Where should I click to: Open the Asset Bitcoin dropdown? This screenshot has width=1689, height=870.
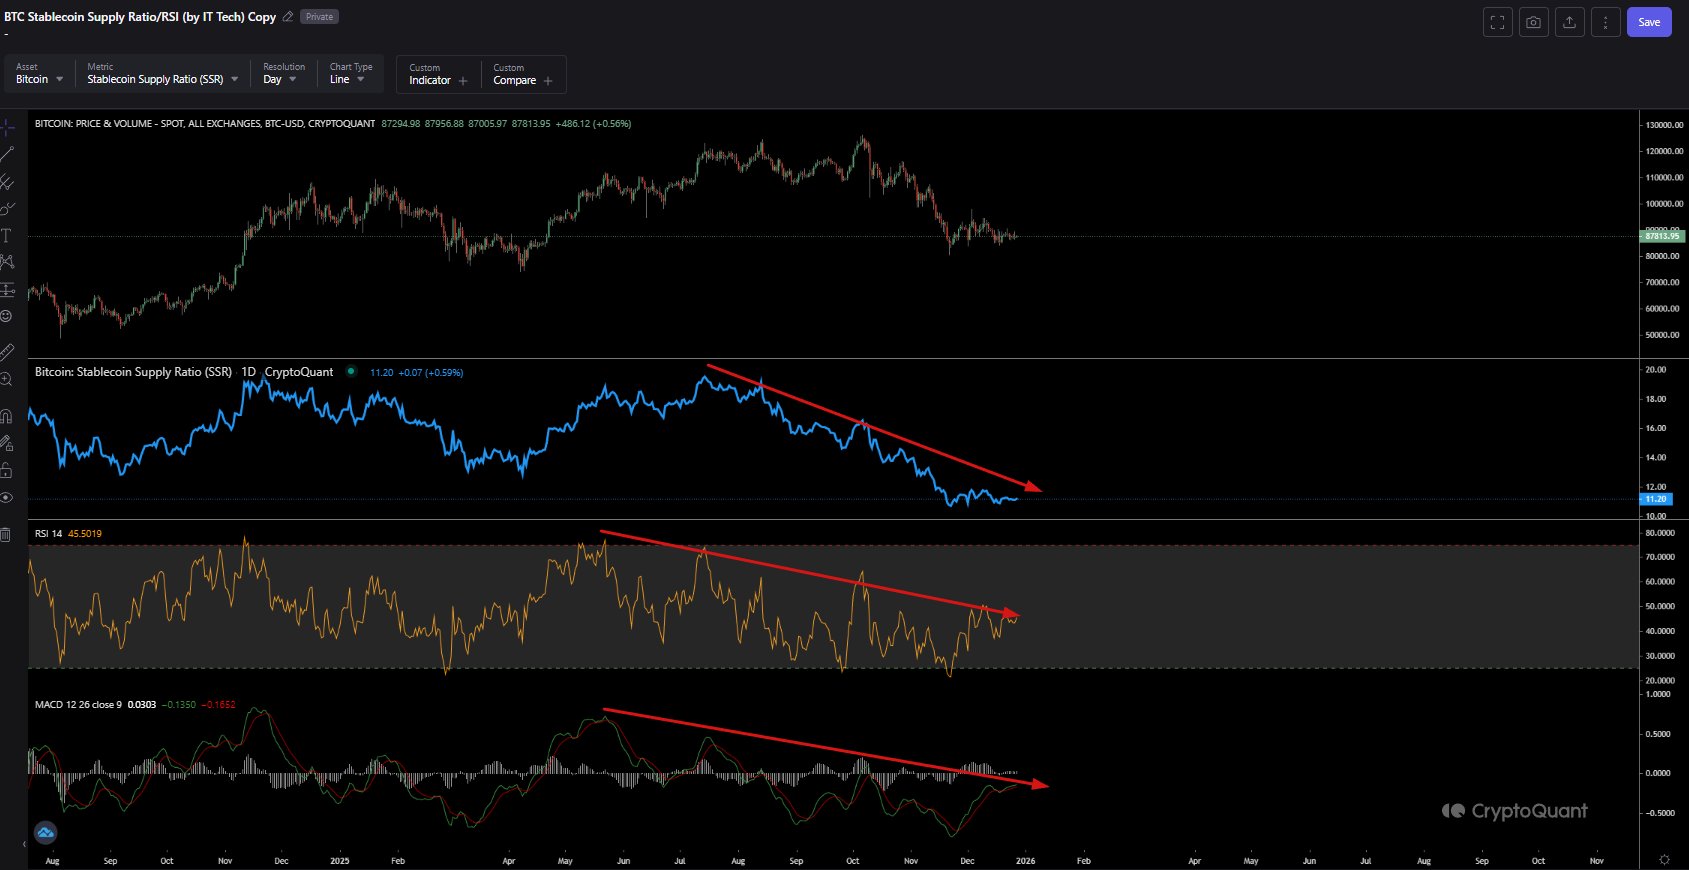[x=40, y=74]
